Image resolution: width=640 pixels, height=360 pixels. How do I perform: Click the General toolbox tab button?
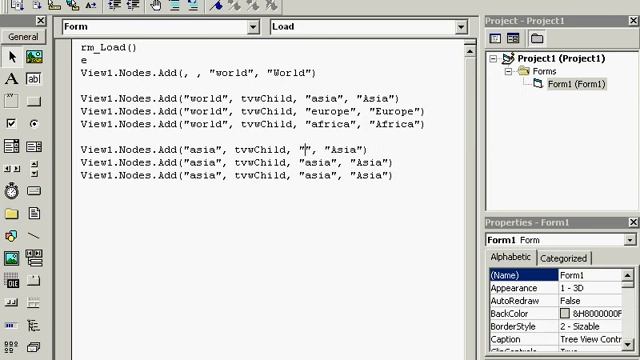click(23, 37)
